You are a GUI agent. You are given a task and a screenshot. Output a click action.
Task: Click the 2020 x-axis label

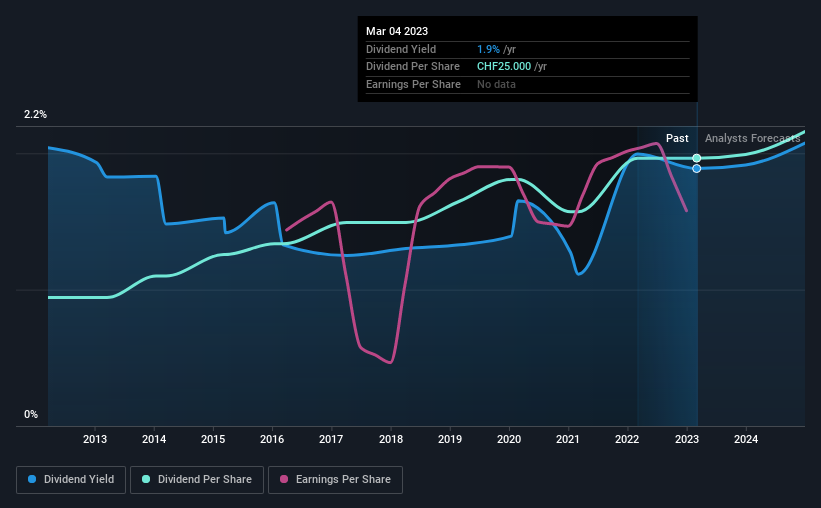point(509,439)
